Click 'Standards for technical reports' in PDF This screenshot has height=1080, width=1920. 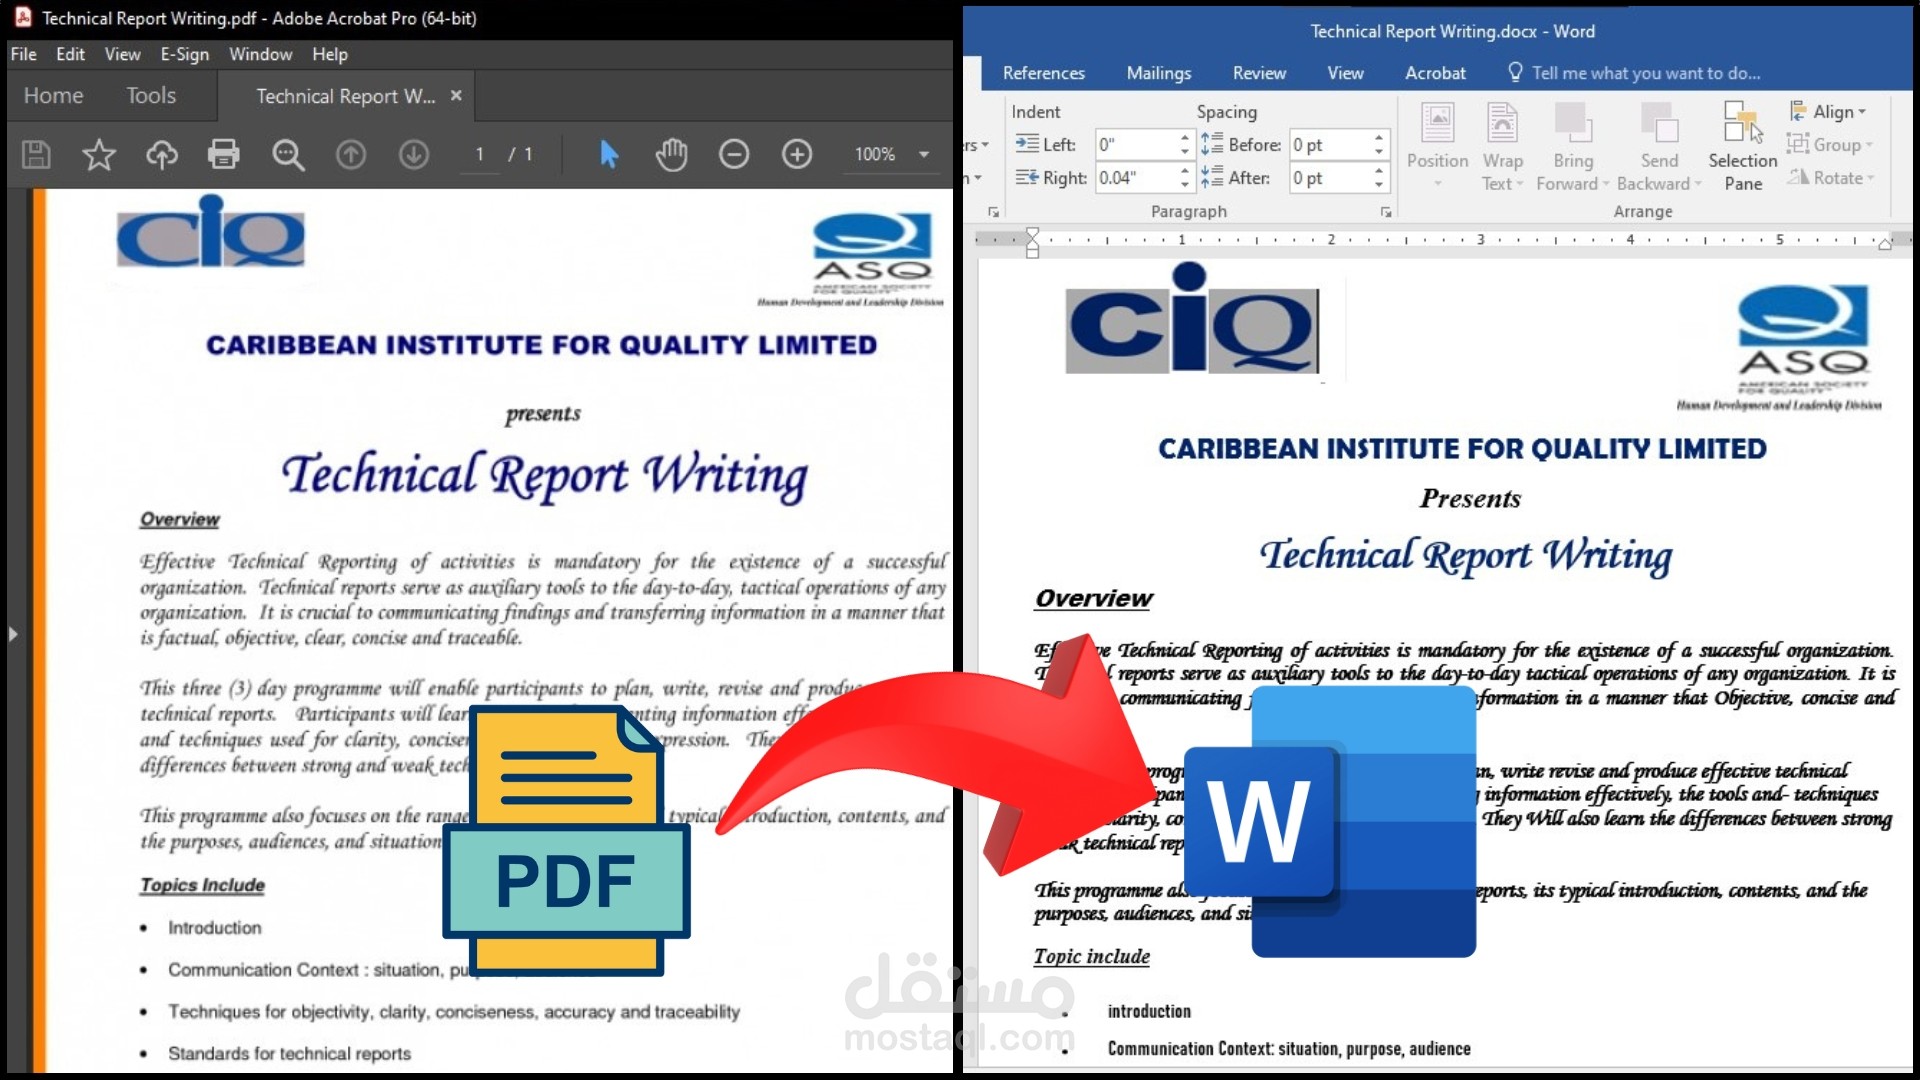289,1053
